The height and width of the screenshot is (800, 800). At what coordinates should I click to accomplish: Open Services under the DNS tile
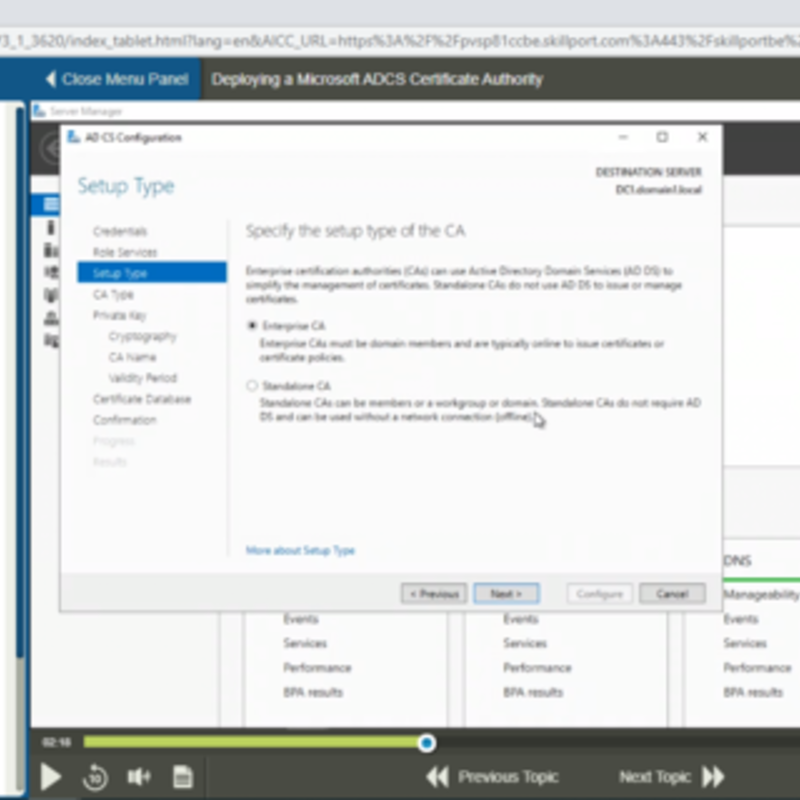745,643
